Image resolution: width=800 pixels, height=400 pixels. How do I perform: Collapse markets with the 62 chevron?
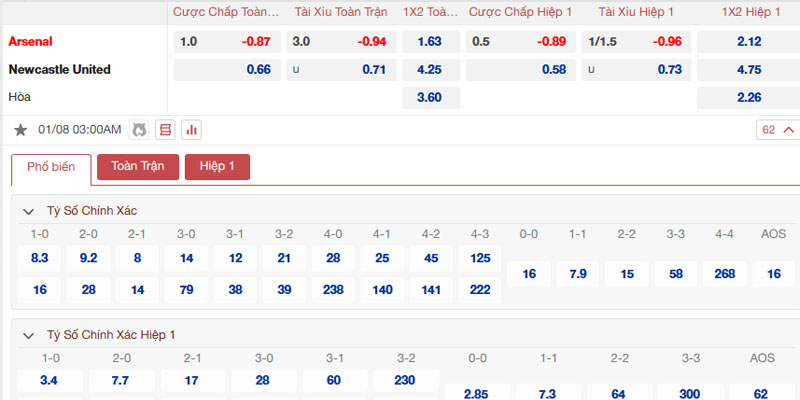778,130
